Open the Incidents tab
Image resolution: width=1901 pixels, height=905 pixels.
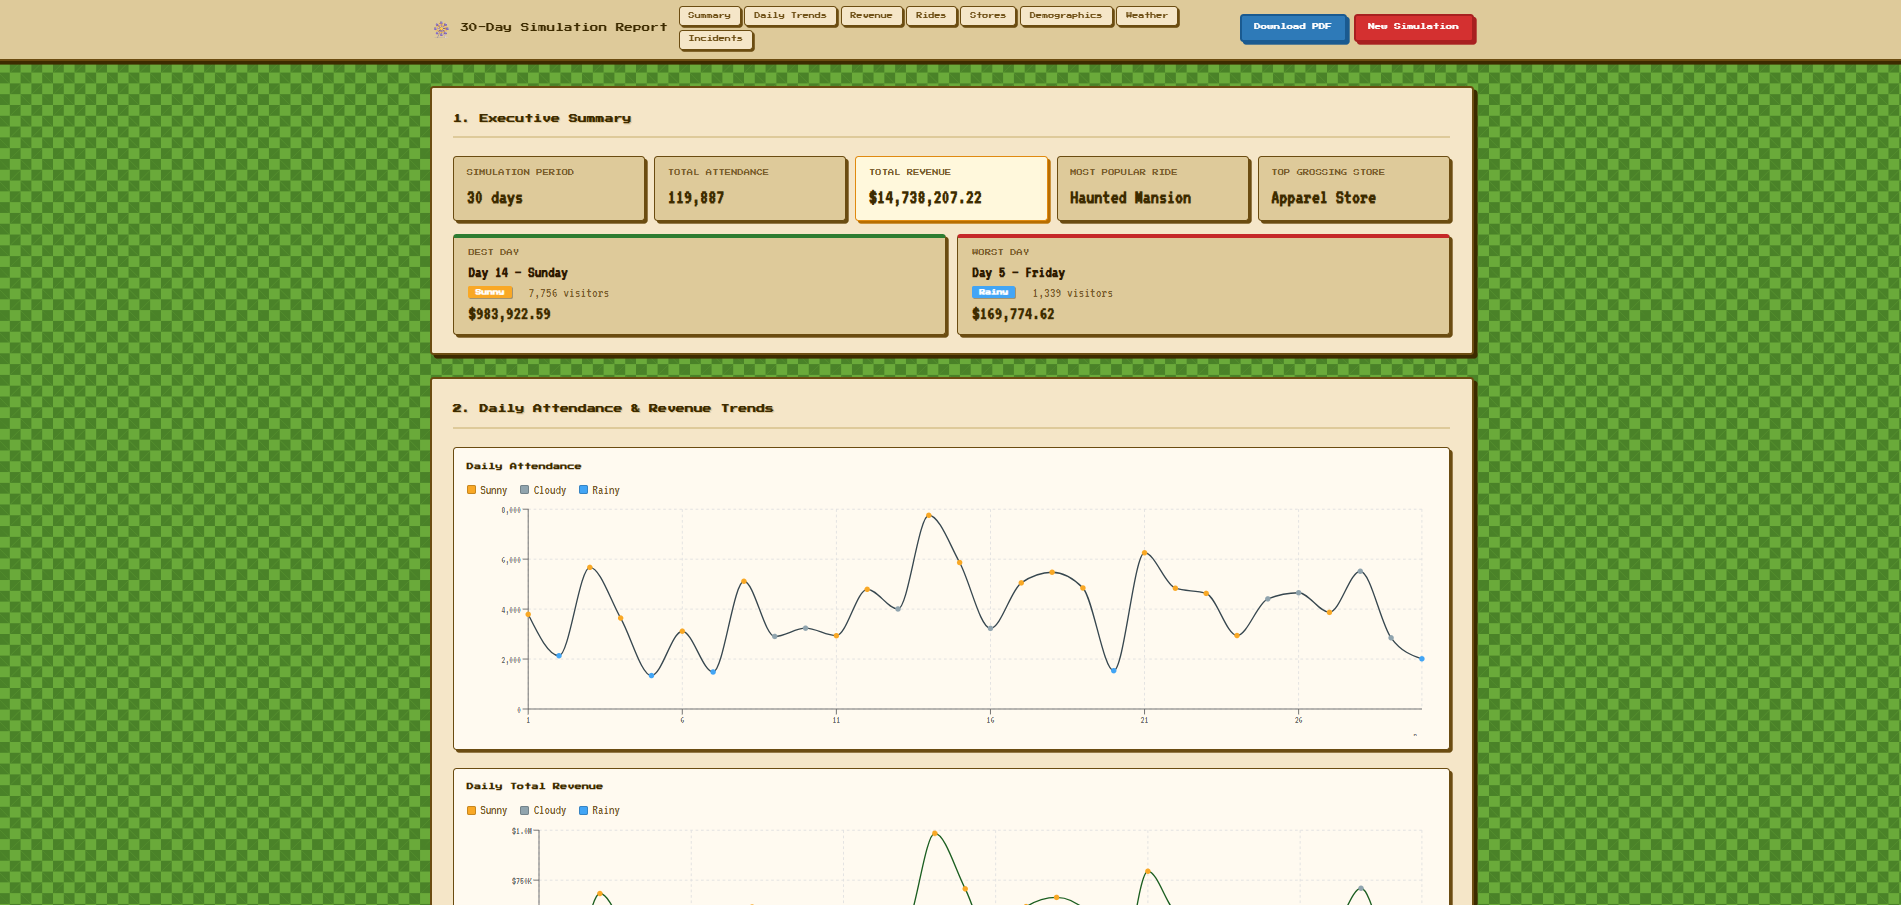pos(716,39)
